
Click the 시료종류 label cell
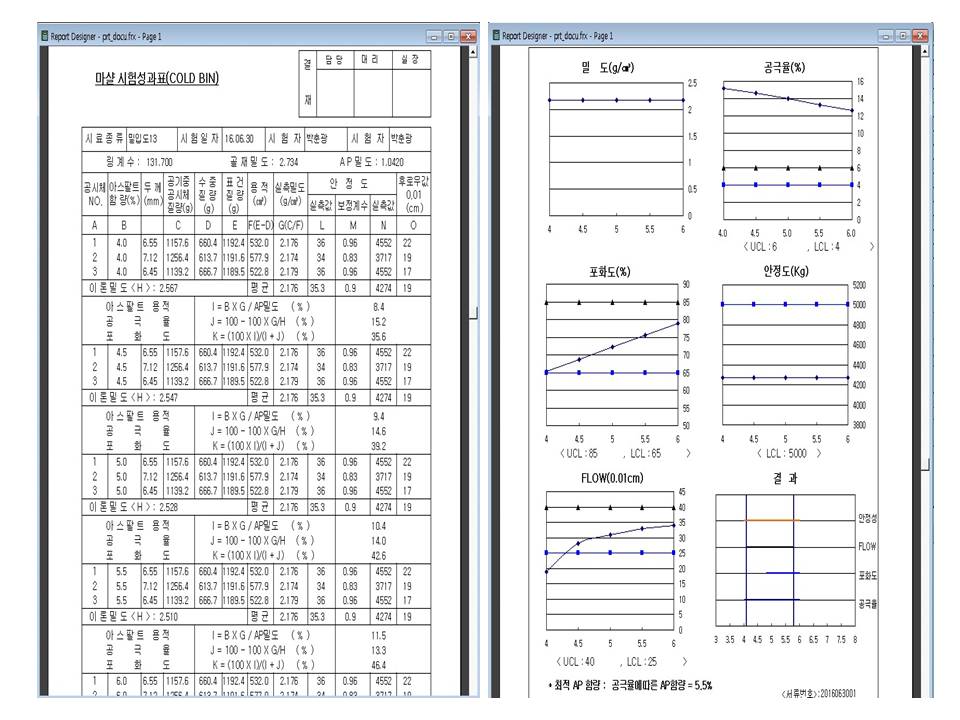pos(104,139)
